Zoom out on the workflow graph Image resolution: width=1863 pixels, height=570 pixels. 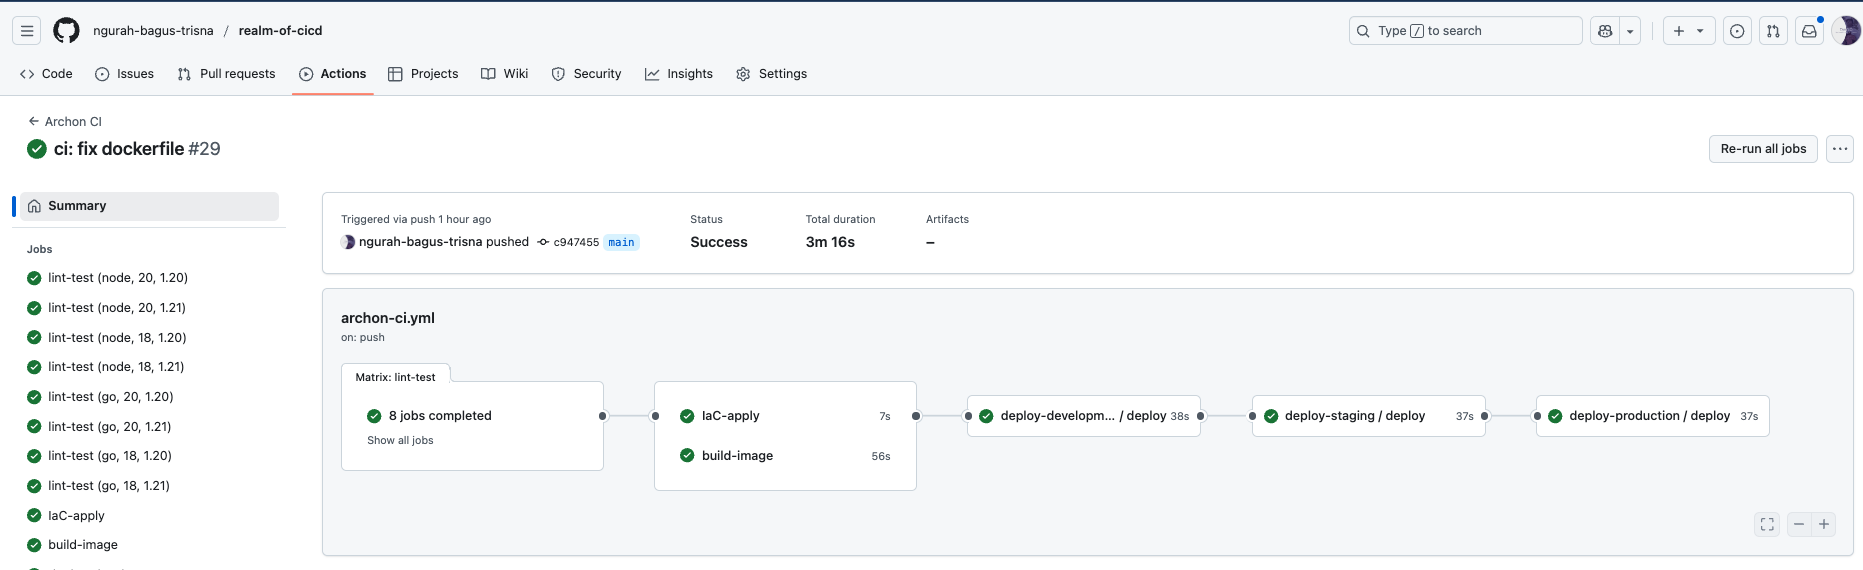(1798, 524)
